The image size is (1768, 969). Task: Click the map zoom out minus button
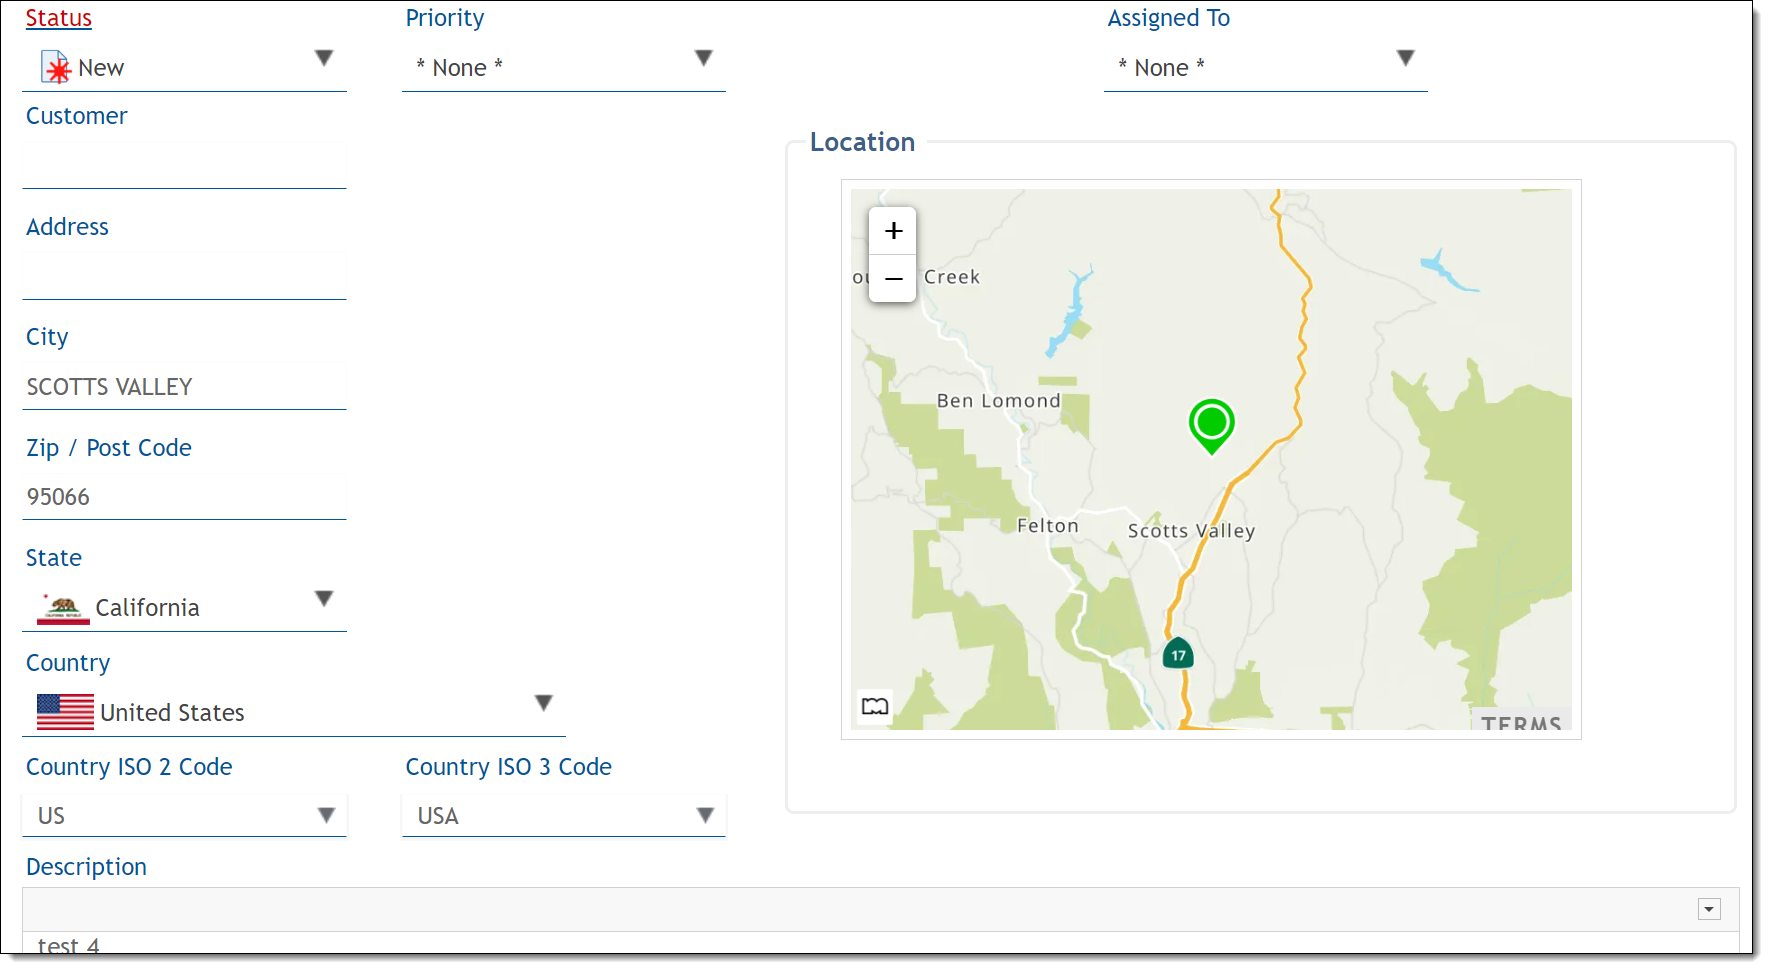point(893,279)
